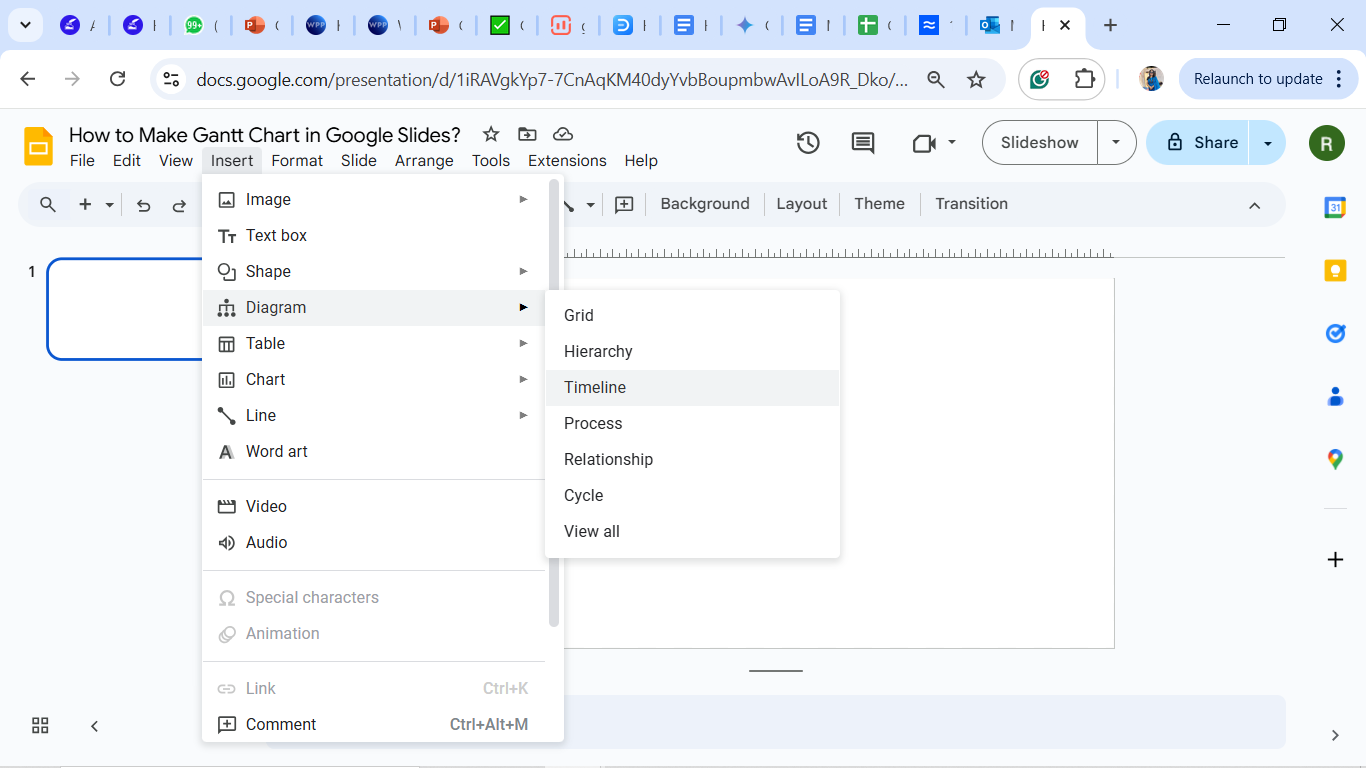
Task: Select Cycle diagram option
Action: (692, 496)
